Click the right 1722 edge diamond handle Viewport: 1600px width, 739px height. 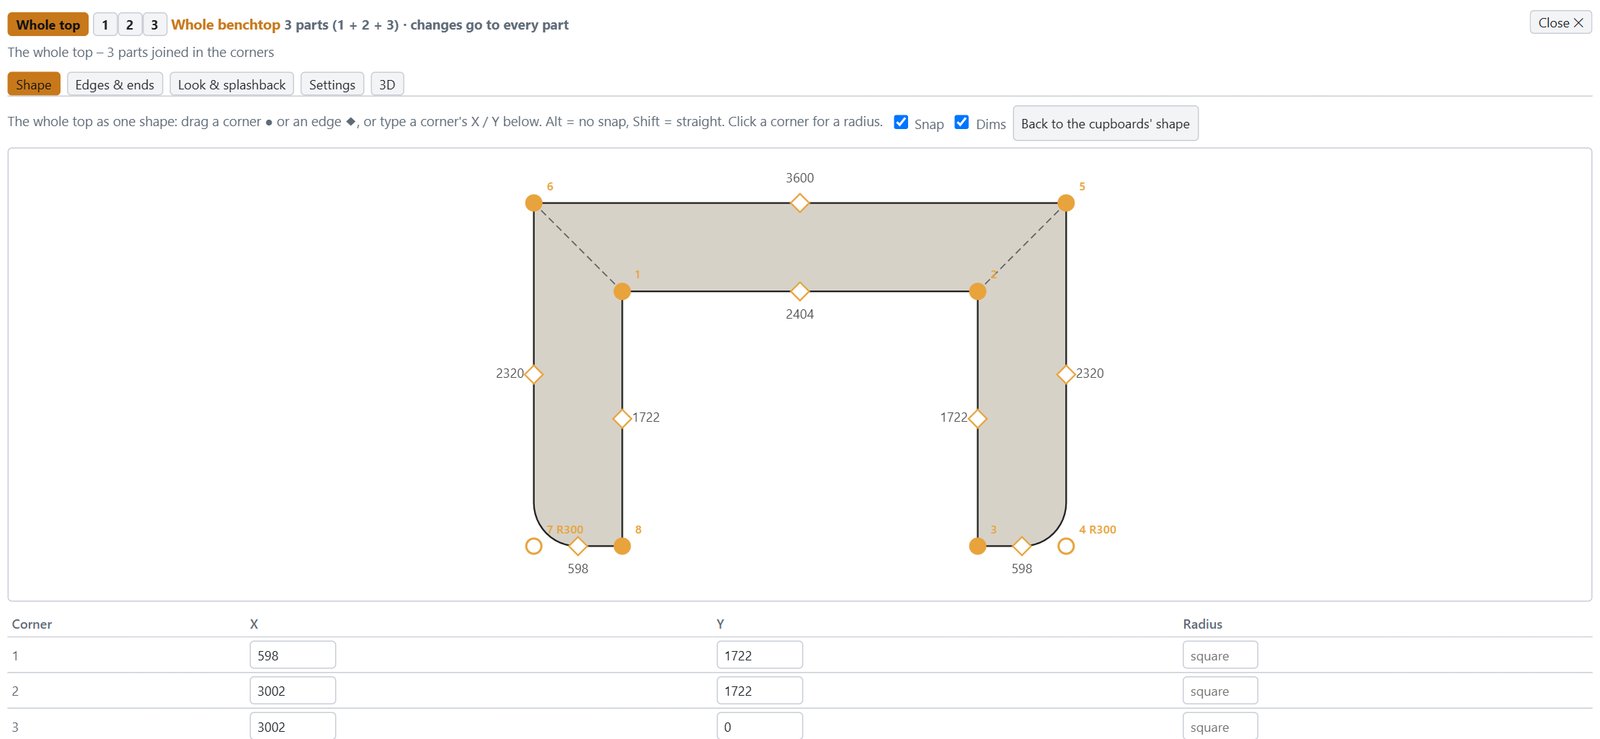tap(978, 418)
